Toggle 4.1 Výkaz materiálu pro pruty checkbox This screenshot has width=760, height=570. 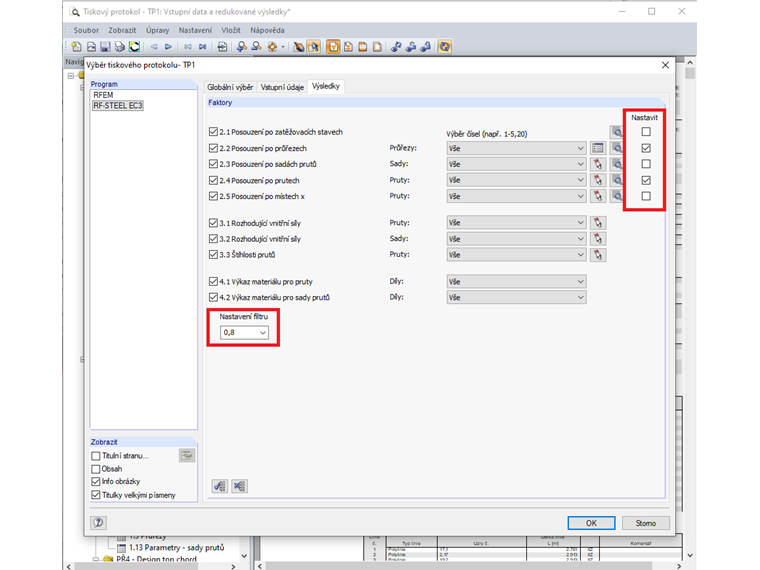213,281
